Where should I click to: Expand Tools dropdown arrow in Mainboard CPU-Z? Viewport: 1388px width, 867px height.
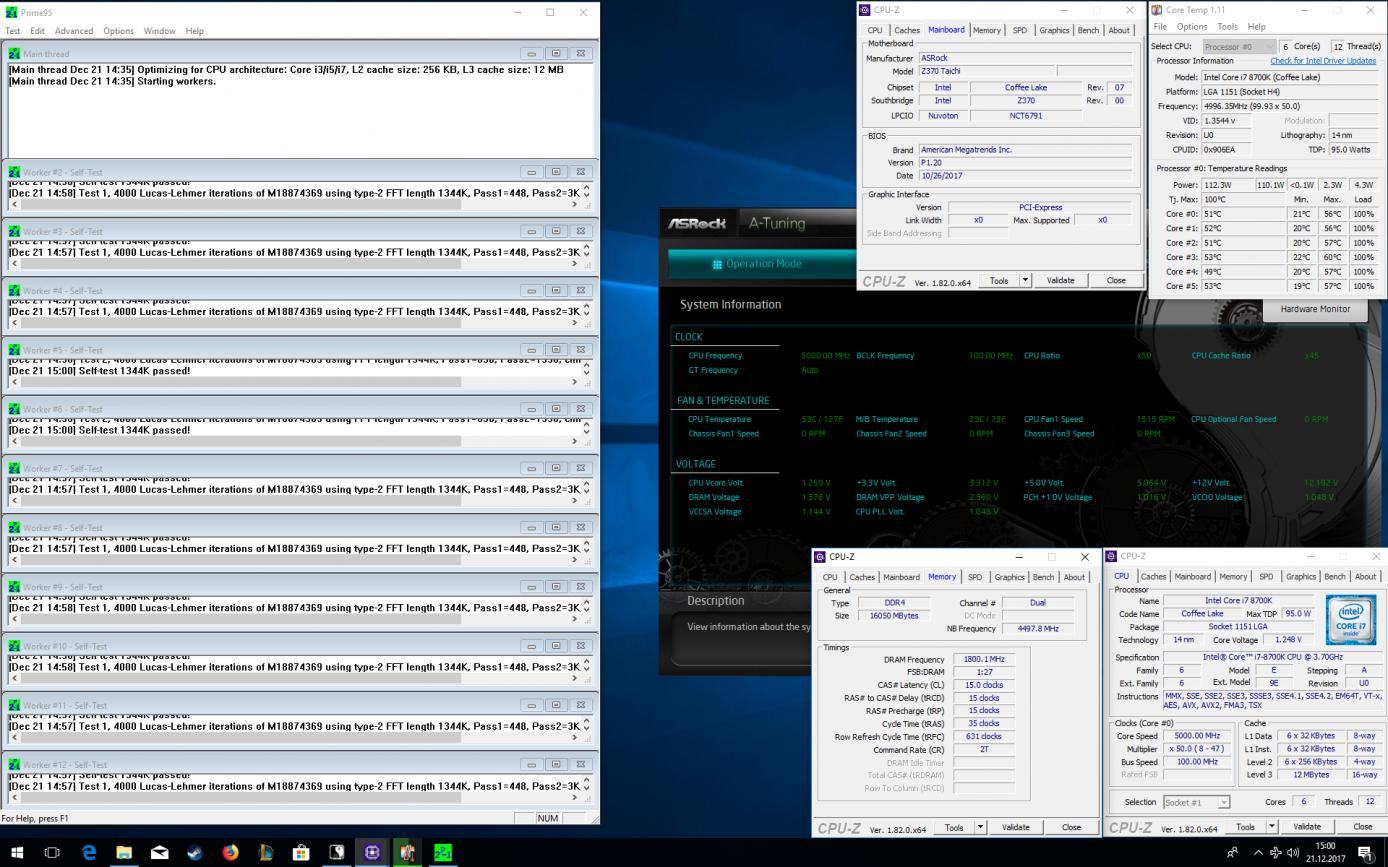click(1024, 281)
